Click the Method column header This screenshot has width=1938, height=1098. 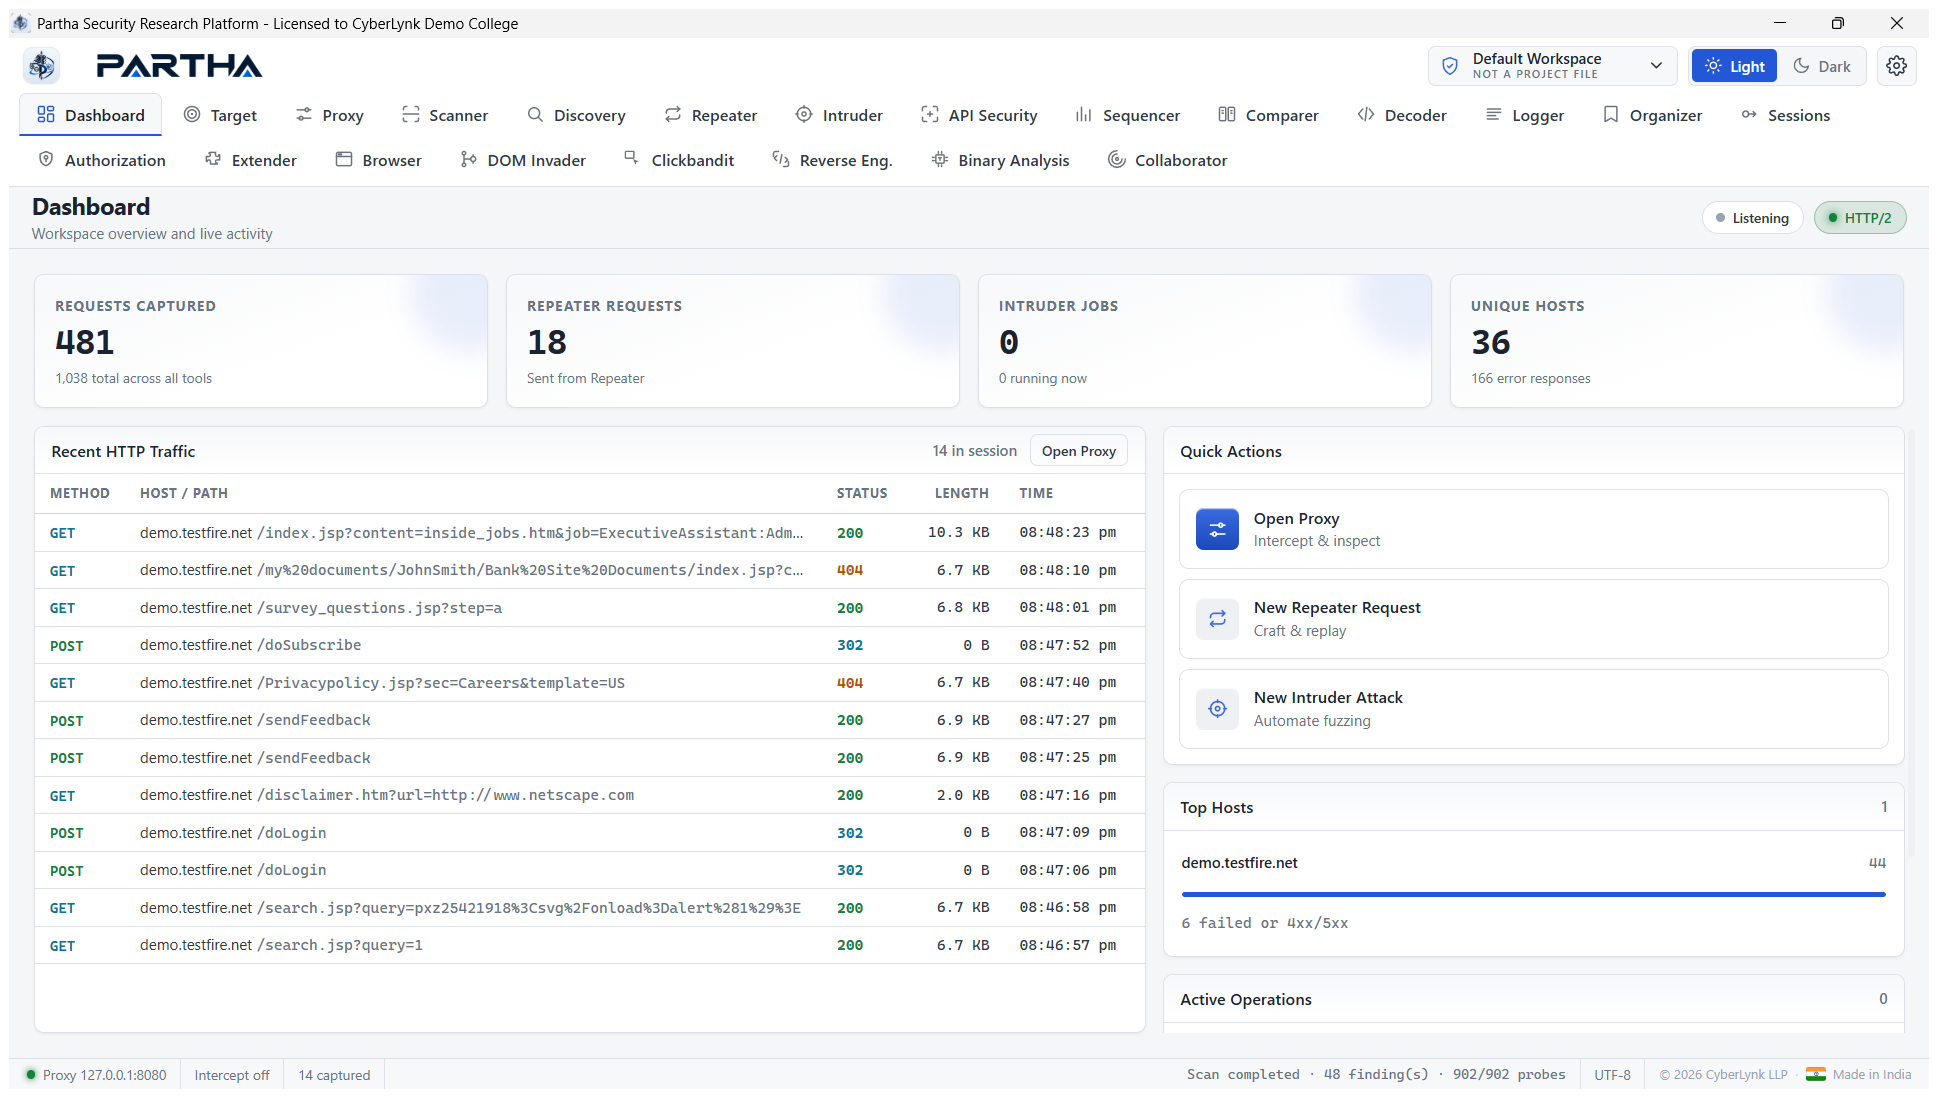click(x=80, y=493)
